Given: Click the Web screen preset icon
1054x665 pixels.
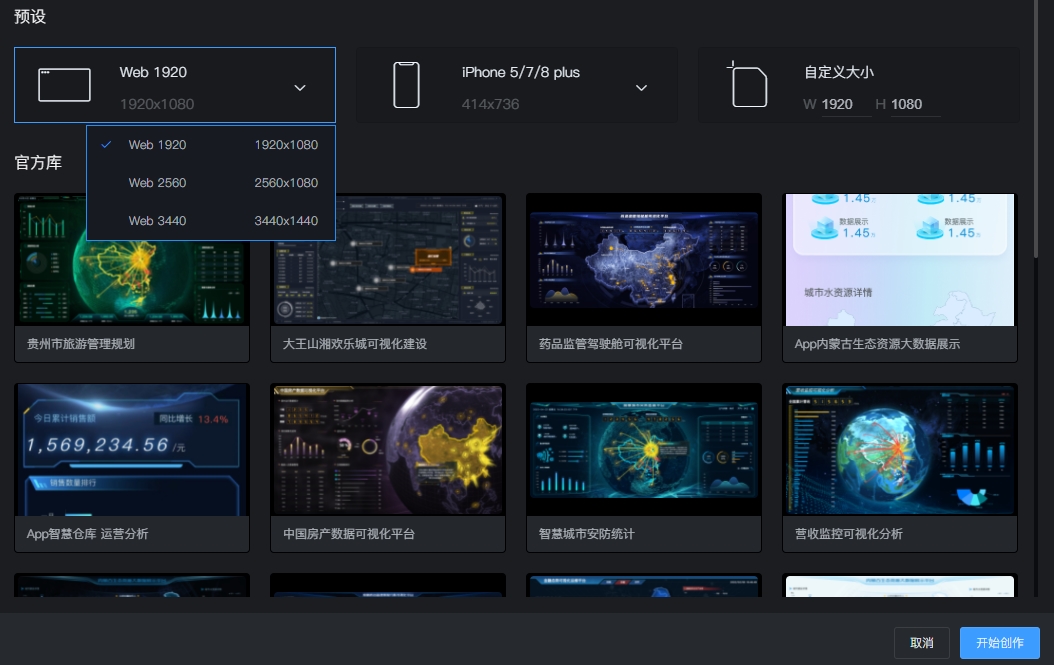Looking at the screenshot, I should tap(65, 85).
